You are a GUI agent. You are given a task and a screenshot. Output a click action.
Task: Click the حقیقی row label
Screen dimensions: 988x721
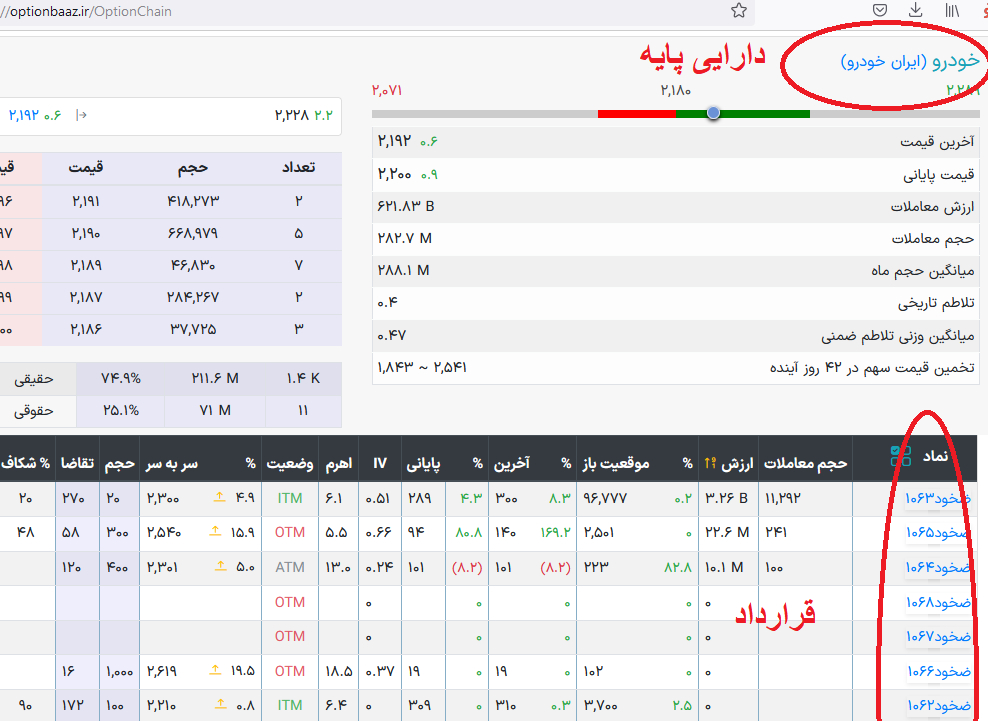34,379
